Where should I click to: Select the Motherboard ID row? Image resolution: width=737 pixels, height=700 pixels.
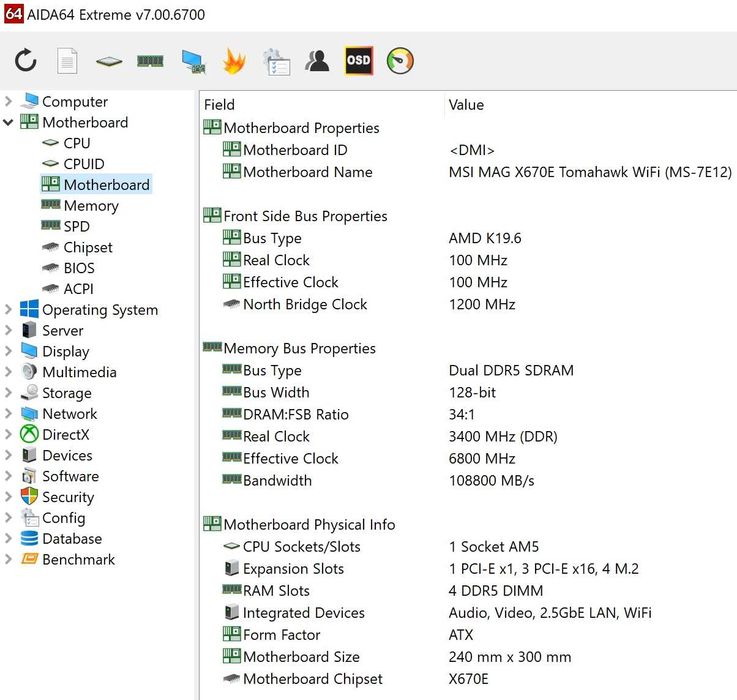[358, 149]
